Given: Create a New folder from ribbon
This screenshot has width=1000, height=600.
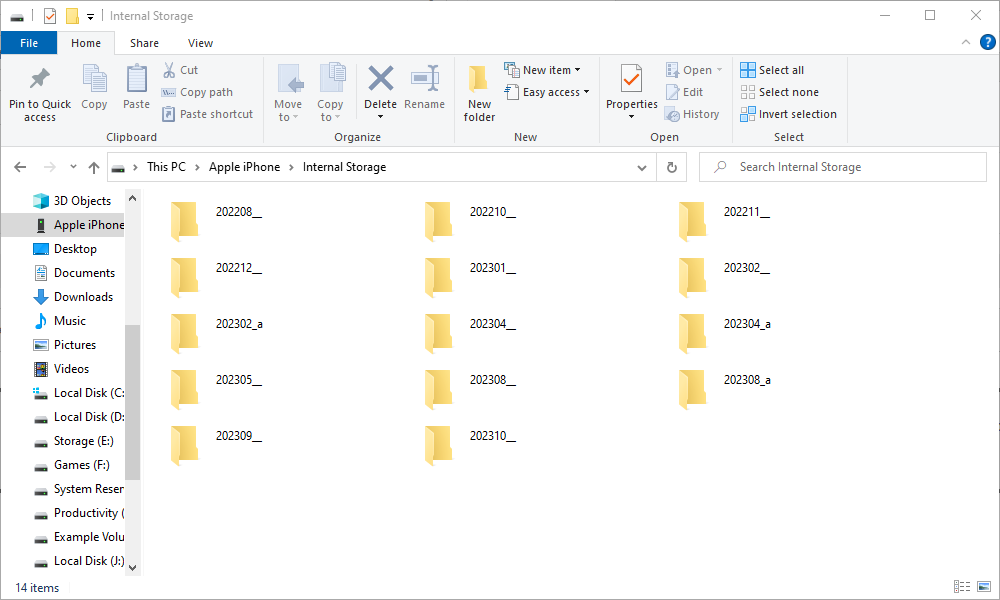Looking at the screenshot, I should [x=479, y=93].
